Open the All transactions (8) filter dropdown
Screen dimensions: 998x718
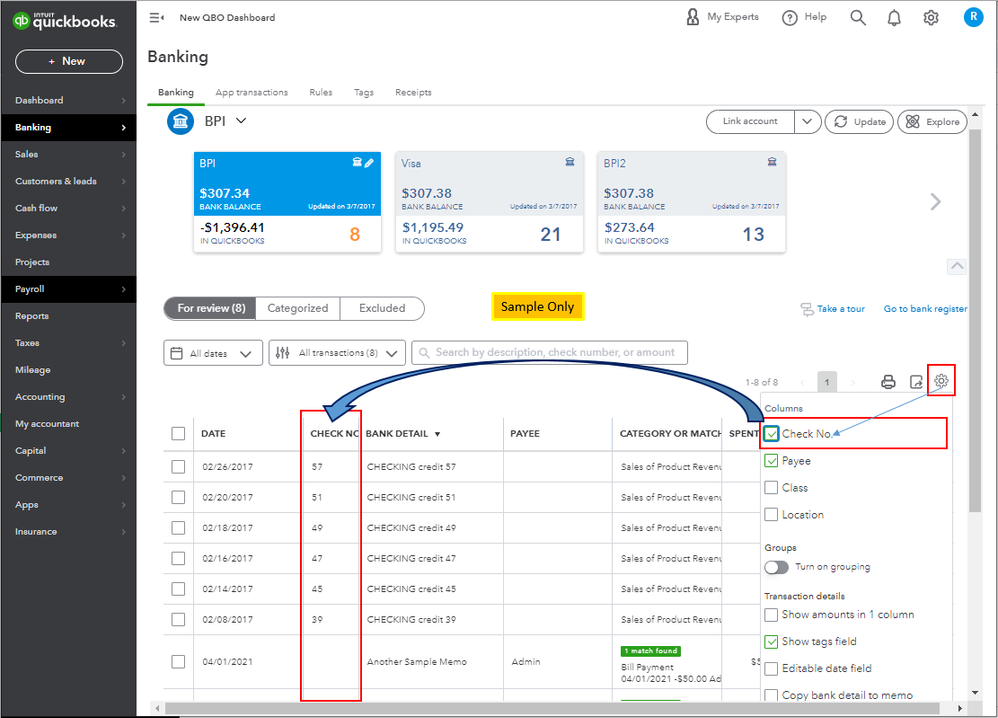[x=337, y=353]
